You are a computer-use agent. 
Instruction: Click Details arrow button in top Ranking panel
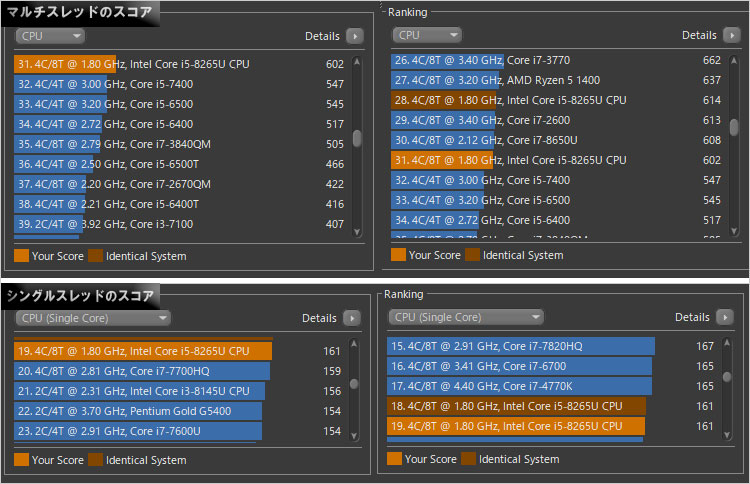tap(732, 35)
